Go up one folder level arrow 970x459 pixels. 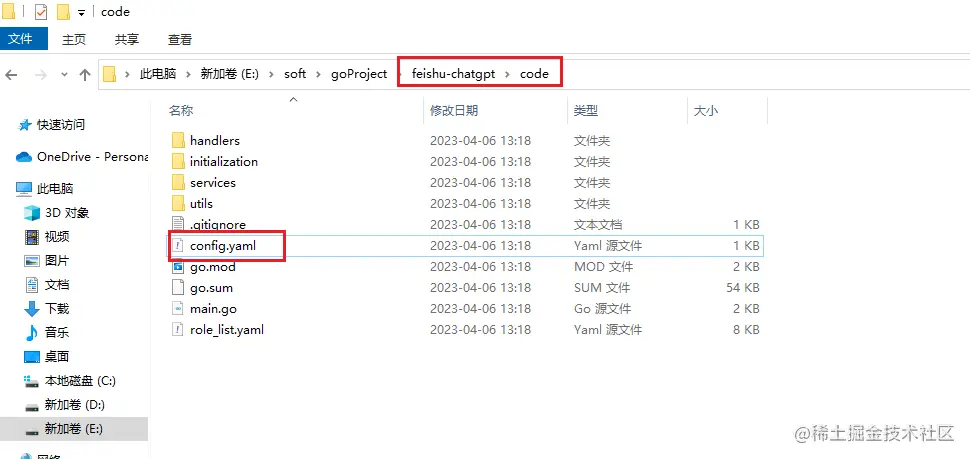[85, 75]
